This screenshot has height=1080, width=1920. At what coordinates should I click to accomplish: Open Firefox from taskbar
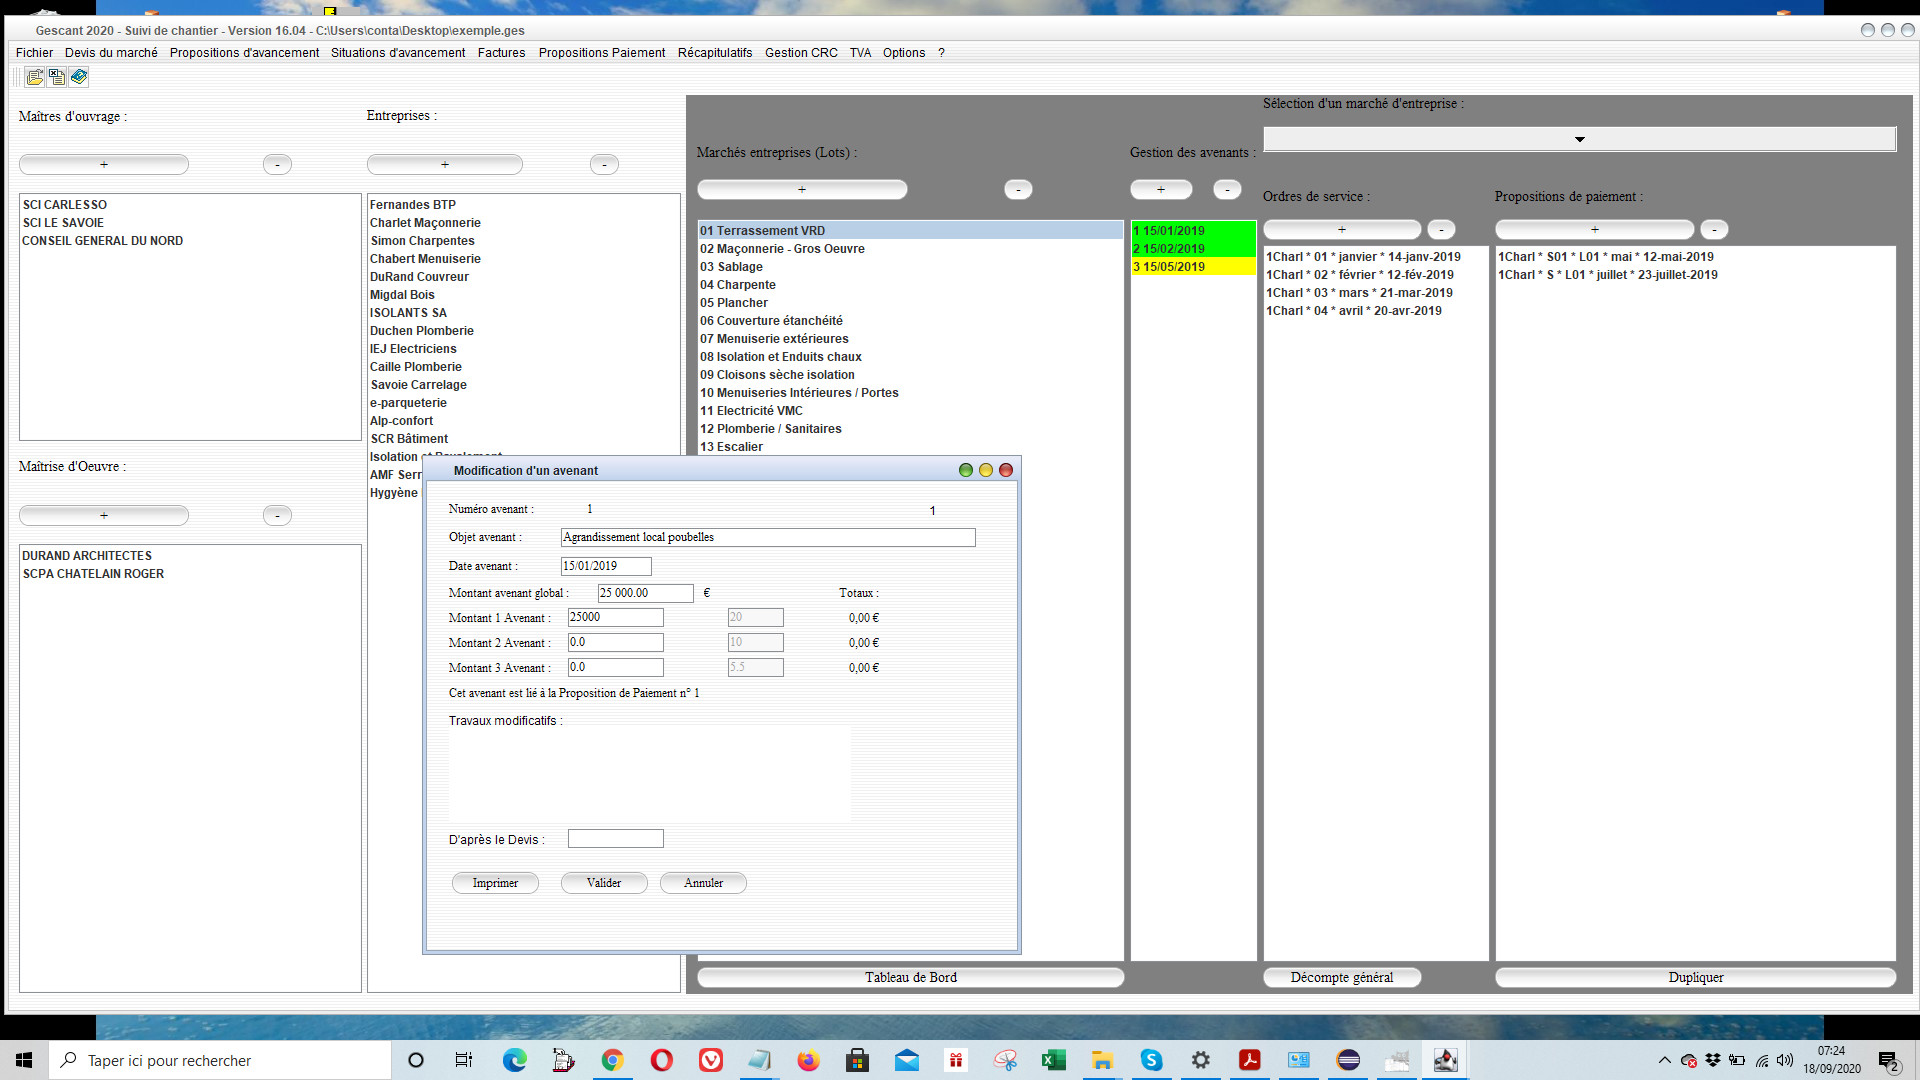point(808,1060)
